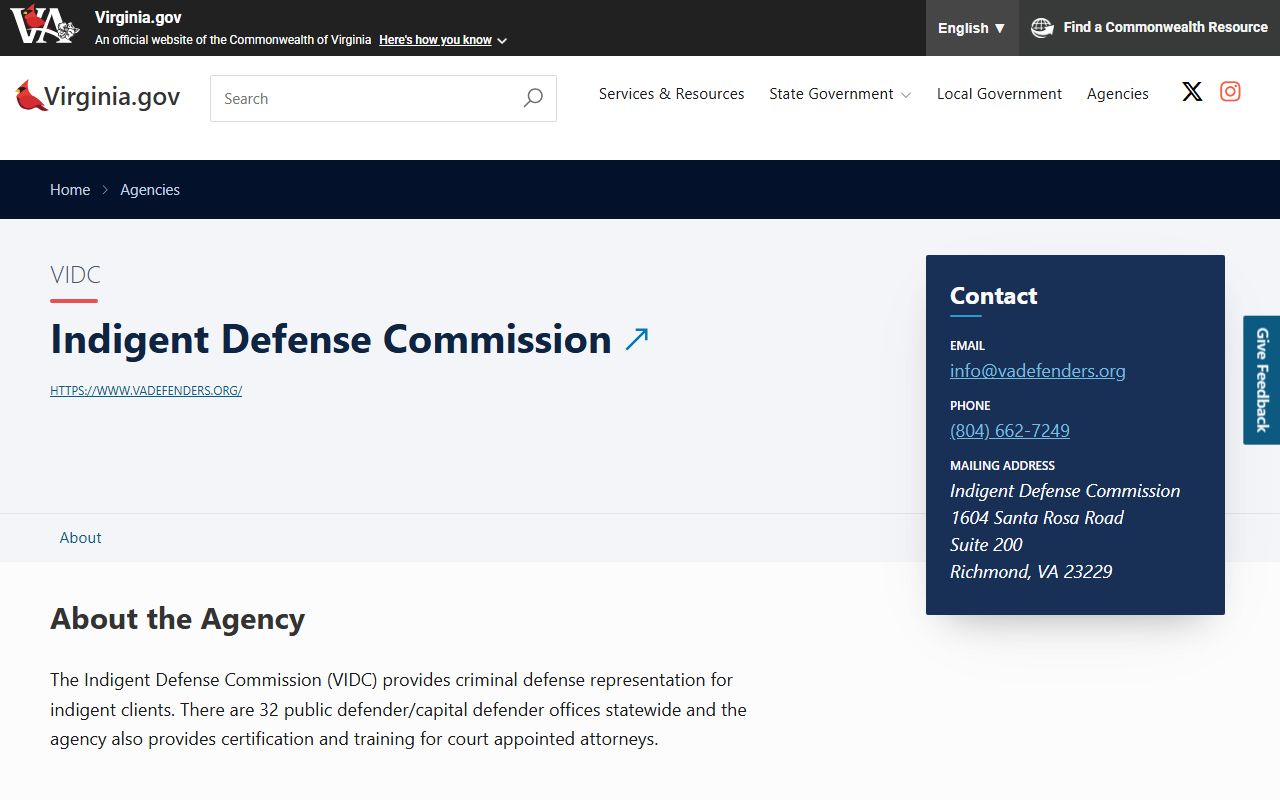This screenshot has height=800, width=1280.
Task: Click the About the Agency heading
Action: pyautogui.click(x=178, y=619)
